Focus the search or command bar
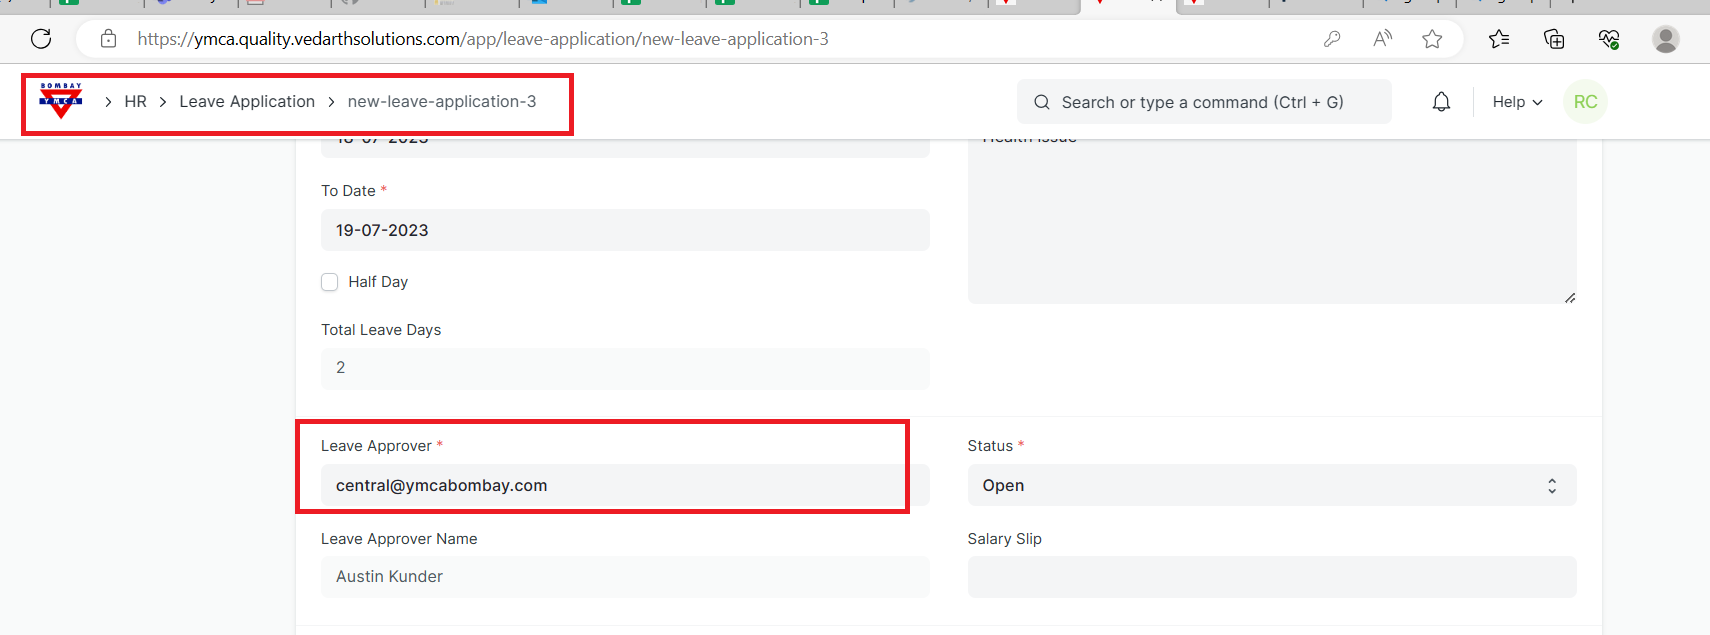This screenshot has width=1710, height=635. 1203,102
